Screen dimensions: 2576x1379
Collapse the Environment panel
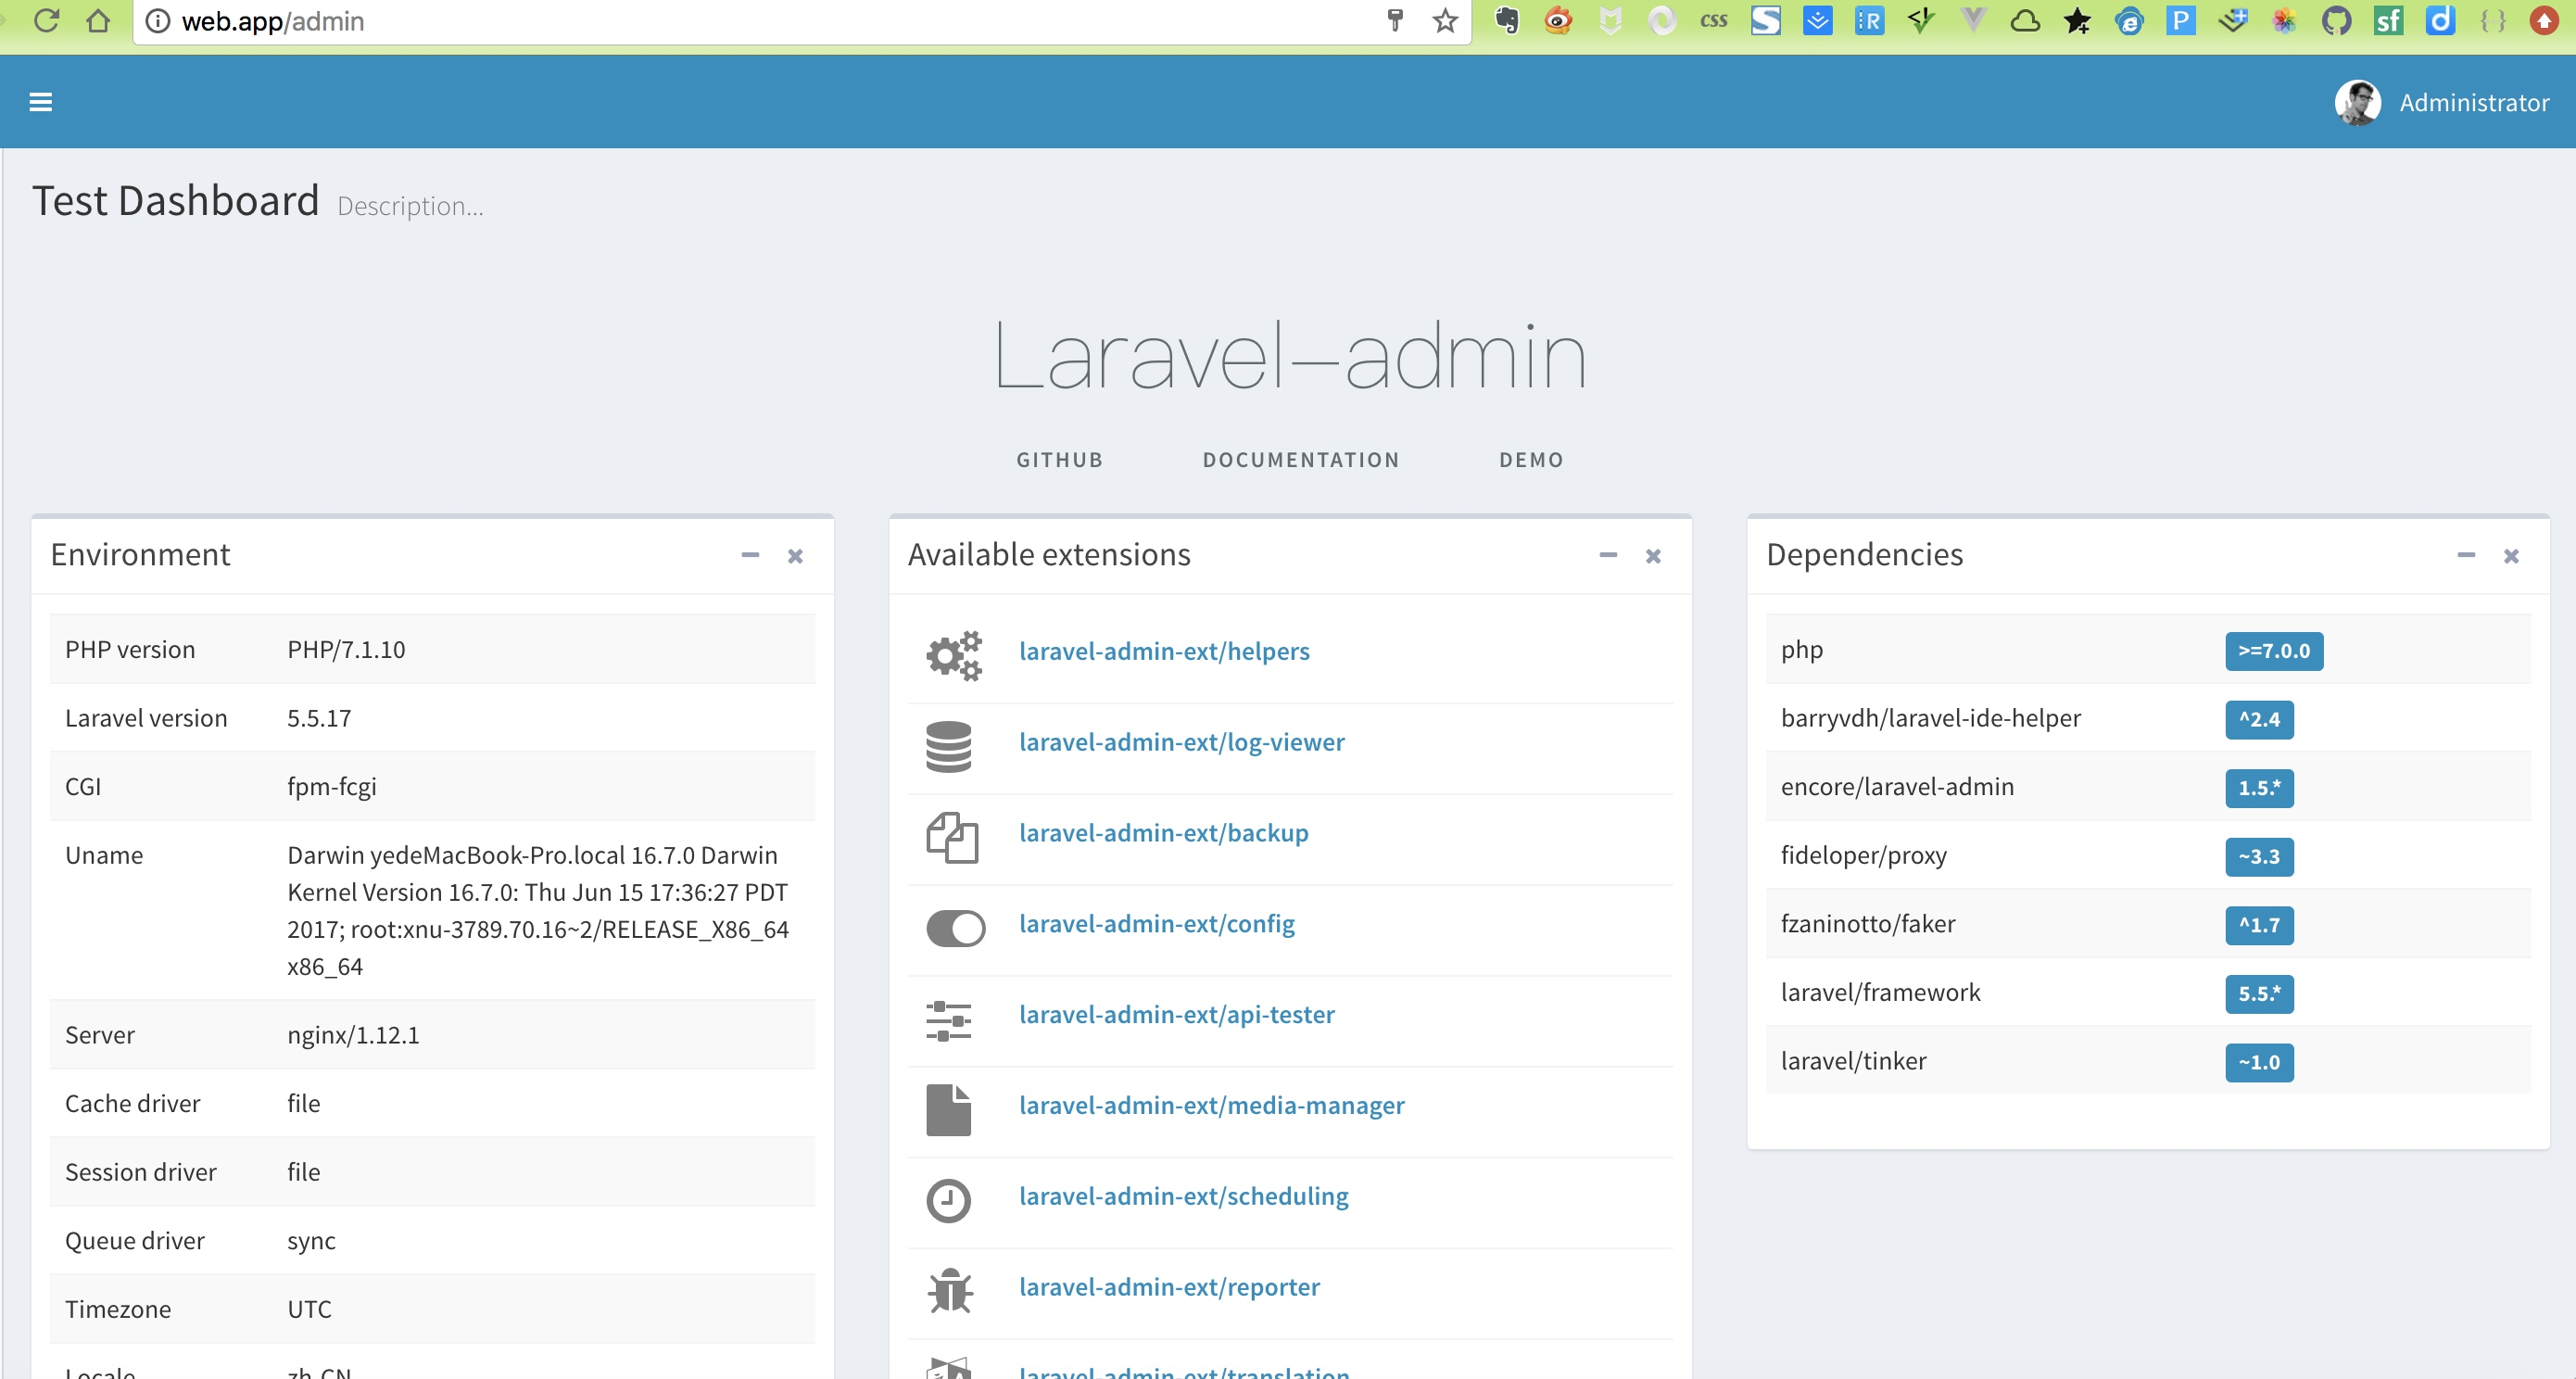pyautogui.click(x=750, y=555)
